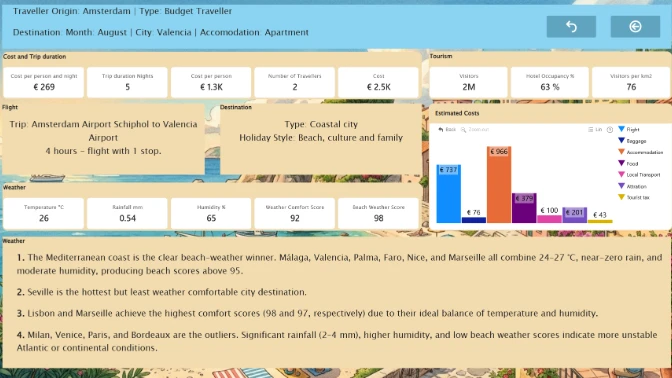Click the Rainfall mm 0.54 card
The height and width of the screenshot is (378, 672).
[x=127, y=213]
